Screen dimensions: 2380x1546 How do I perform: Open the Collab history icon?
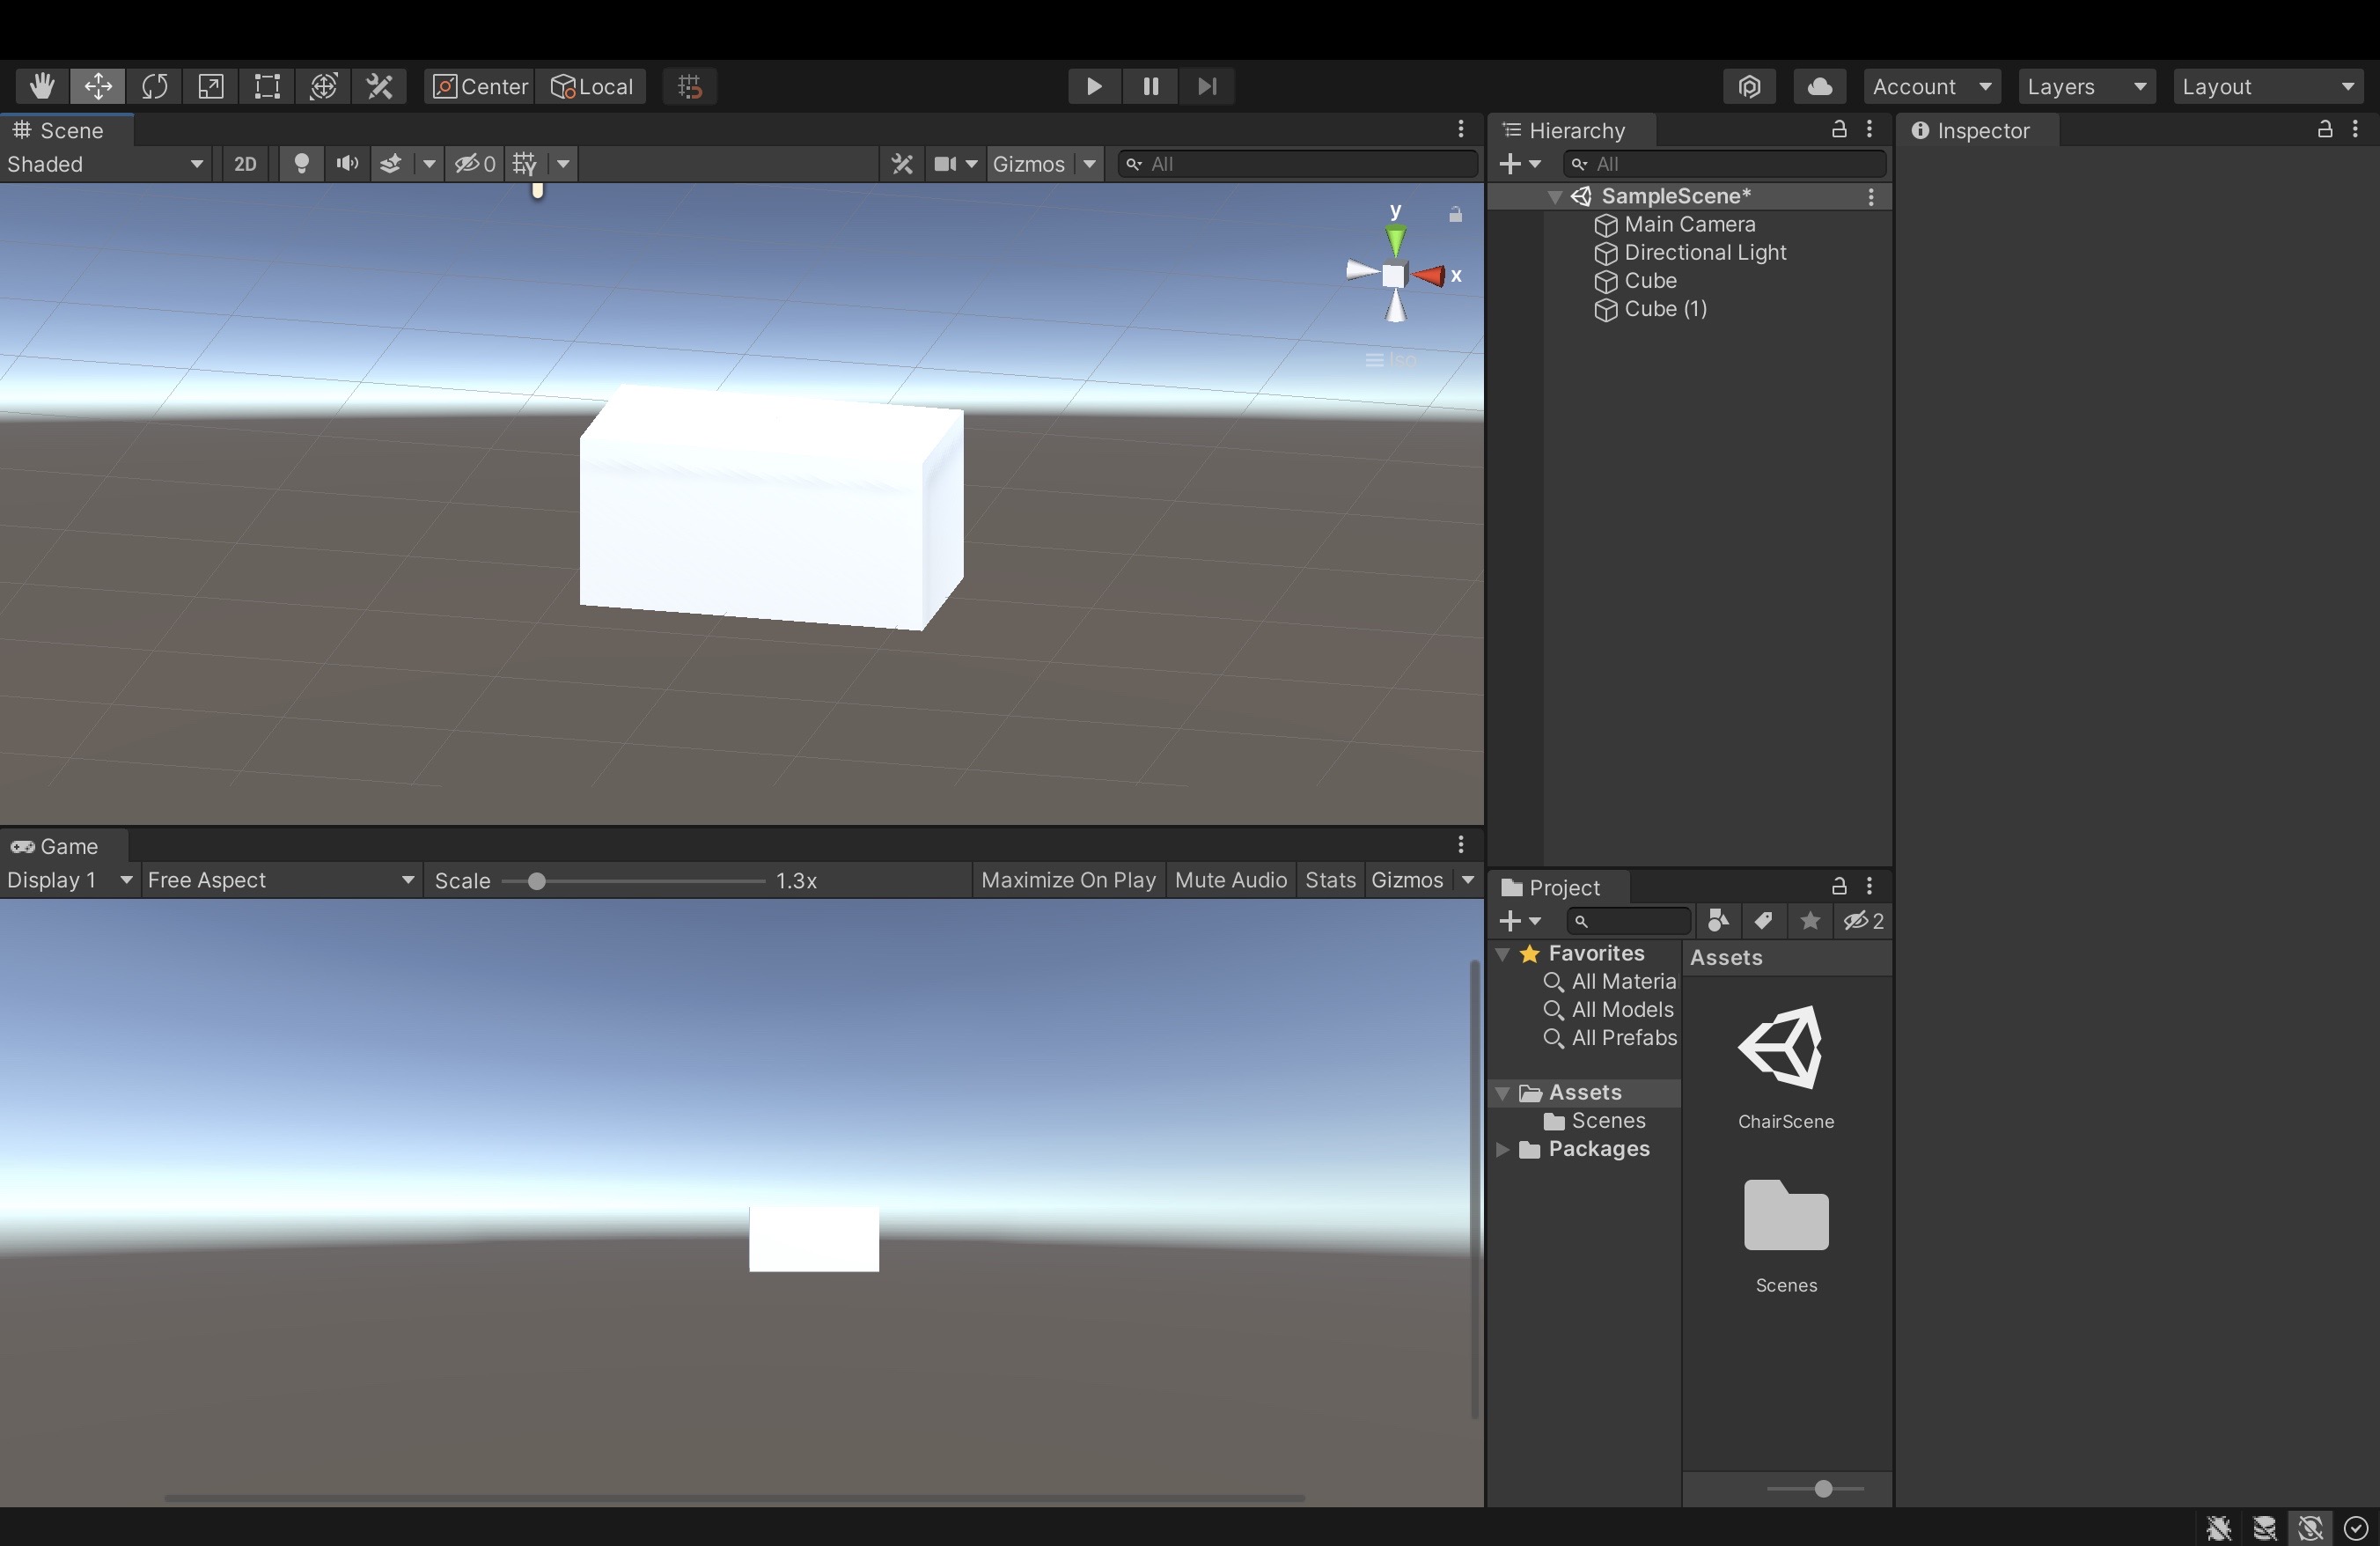point(1748,86)
